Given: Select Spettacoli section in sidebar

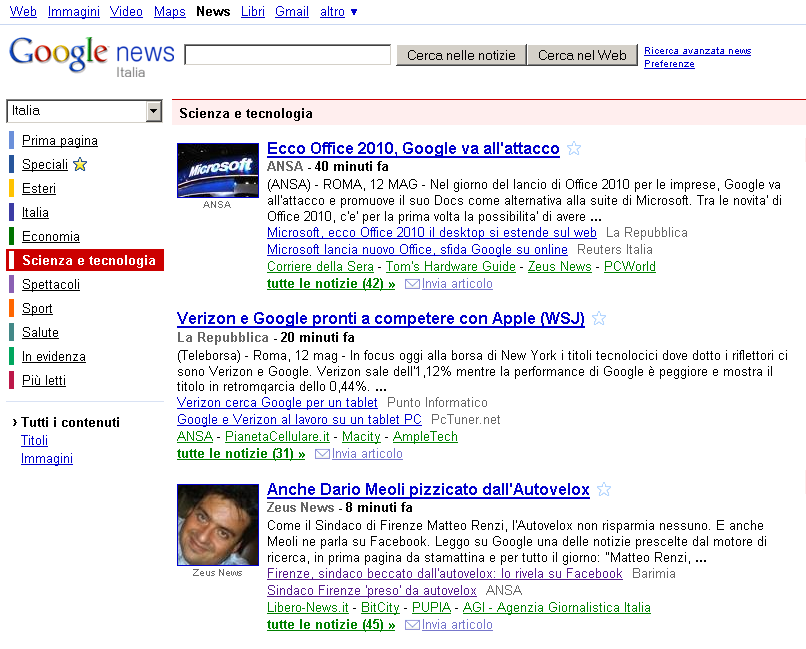Looking at the screenshot, I should pyautogui.click(x=51, y=284).
